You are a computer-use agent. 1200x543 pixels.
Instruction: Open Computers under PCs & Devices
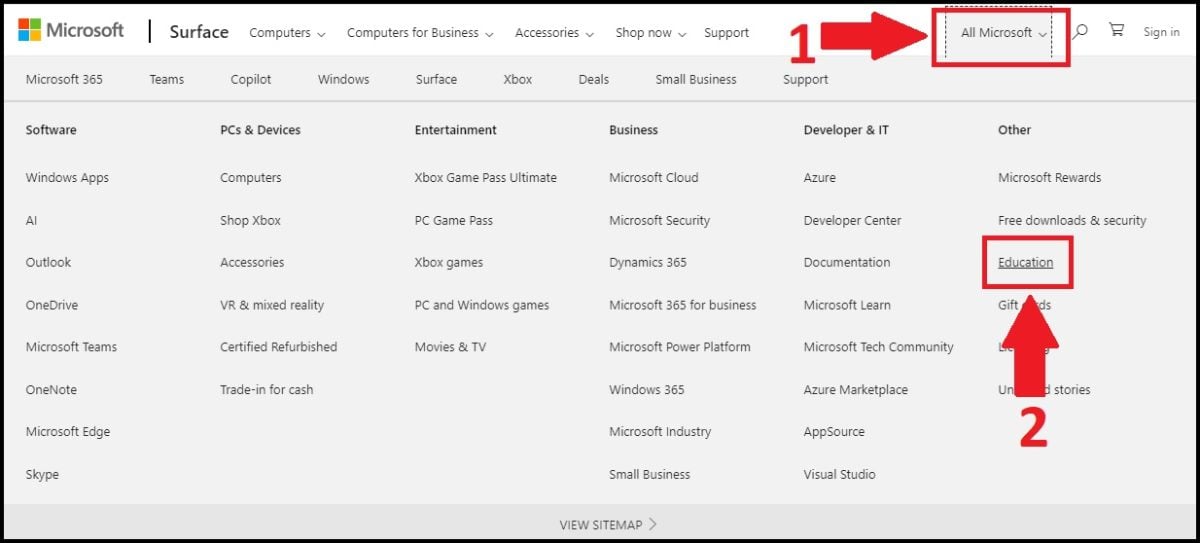(x=251, y=178)
